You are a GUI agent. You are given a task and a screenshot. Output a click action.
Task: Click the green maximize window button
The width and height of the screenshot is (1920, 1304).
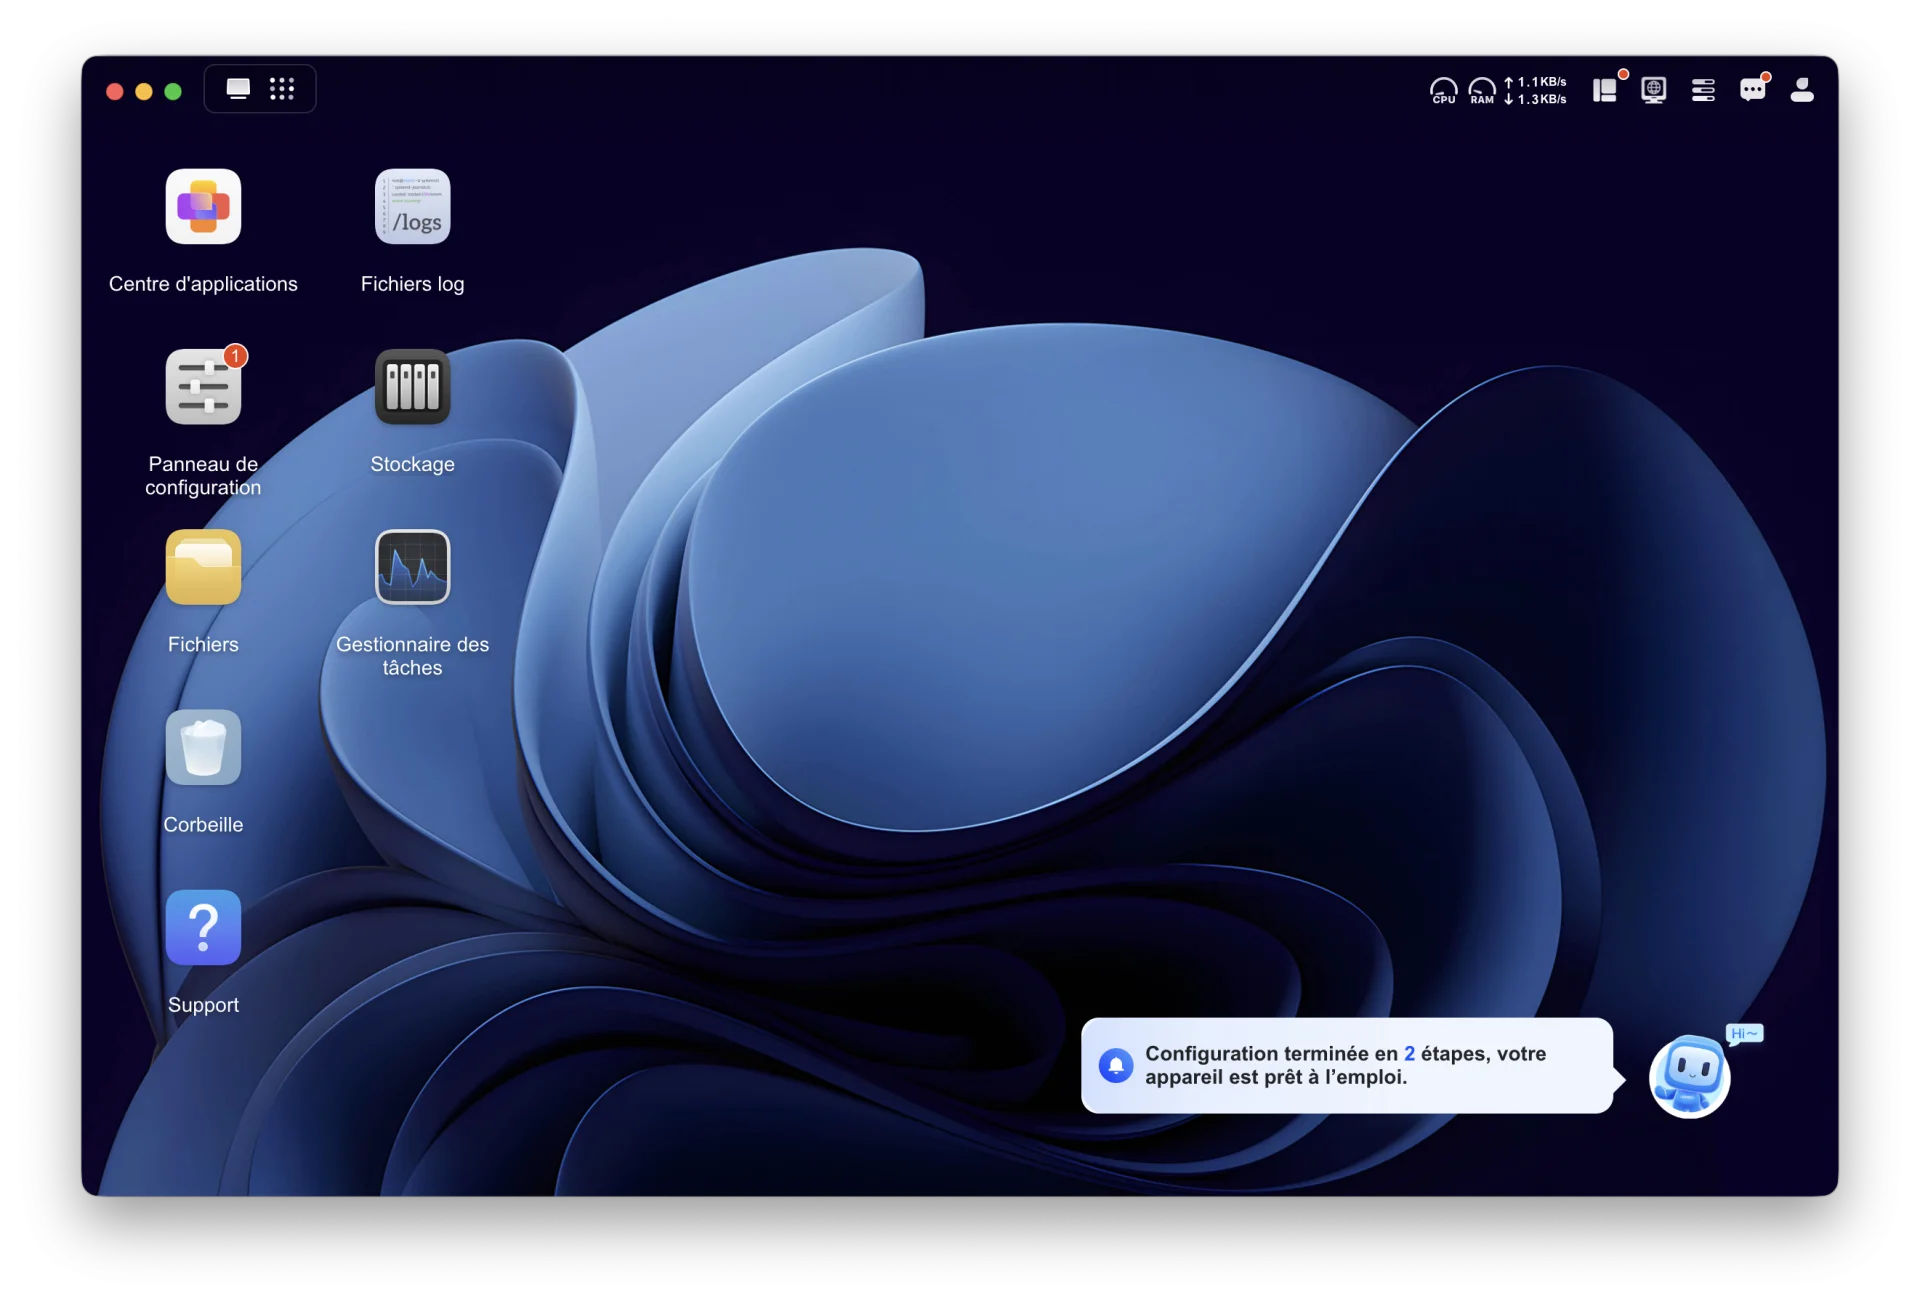pyautogui.click(x=173, y=91)
